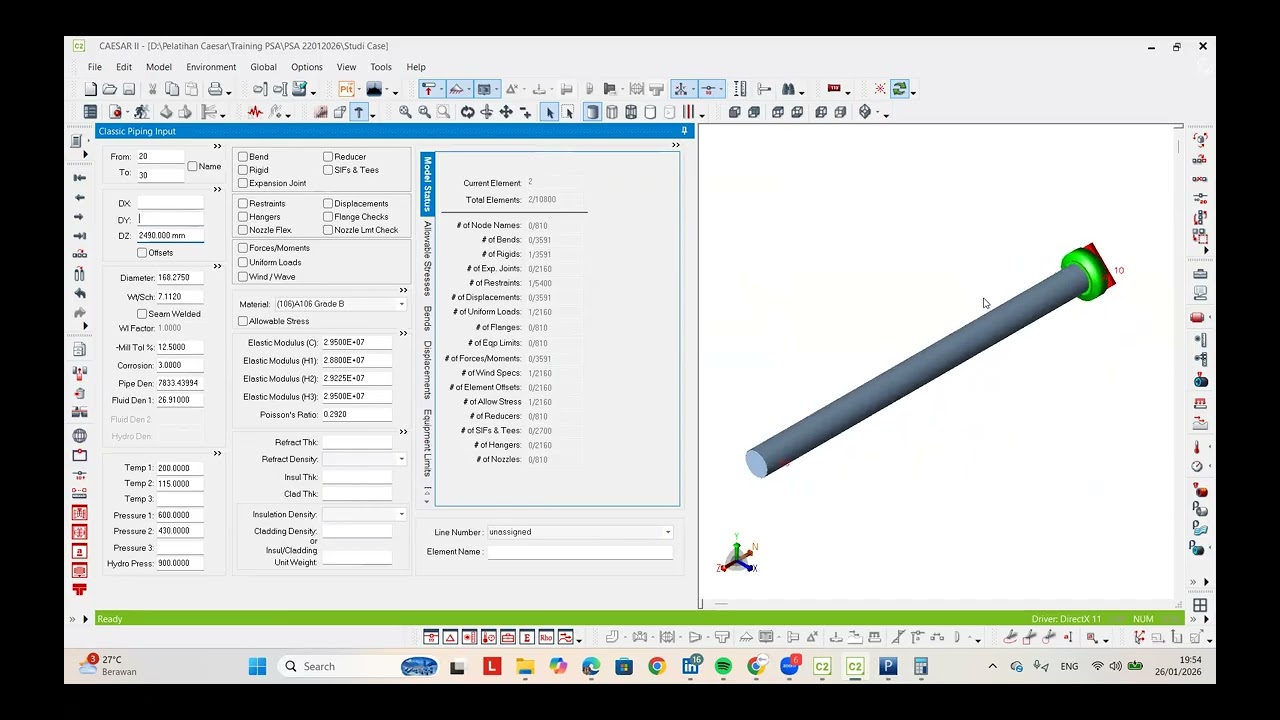Check the Hangers option

pos(243,217)
